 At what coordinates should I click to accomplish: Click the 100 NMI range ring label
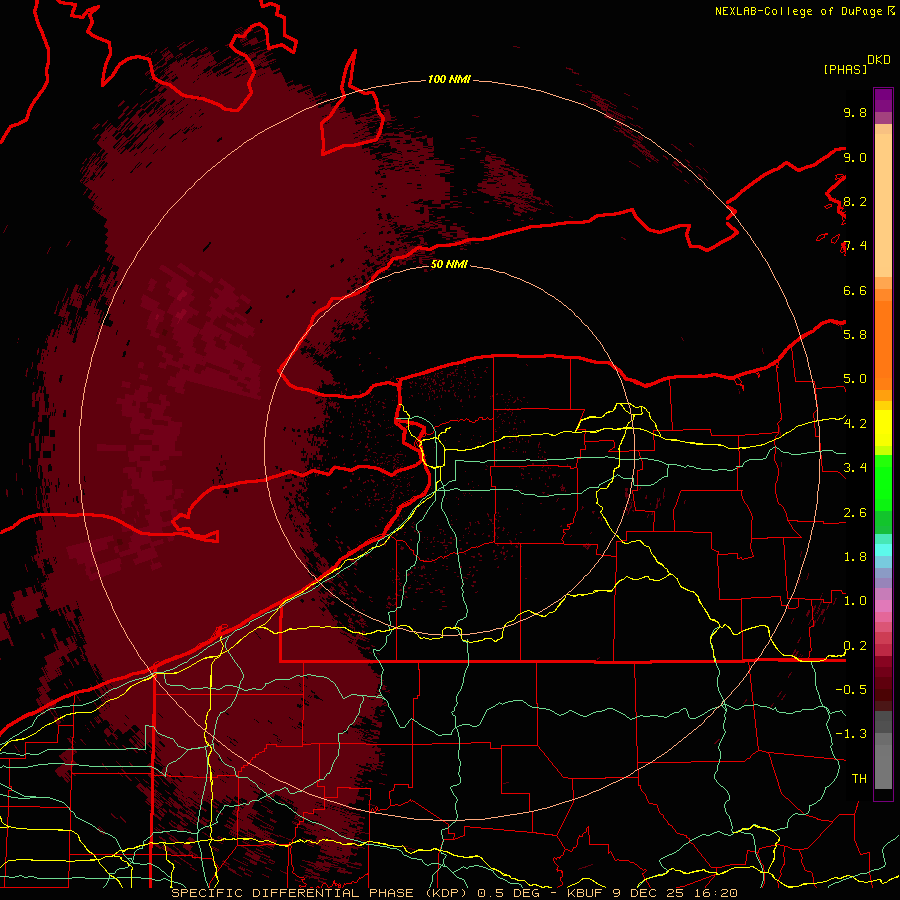[x=449, y=79]
